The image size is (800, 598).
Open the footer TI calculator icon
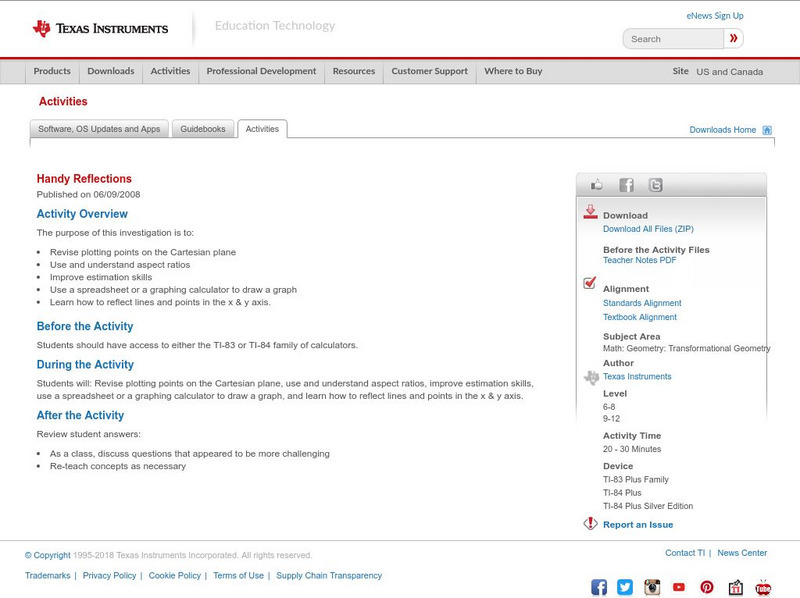(735, 587)
